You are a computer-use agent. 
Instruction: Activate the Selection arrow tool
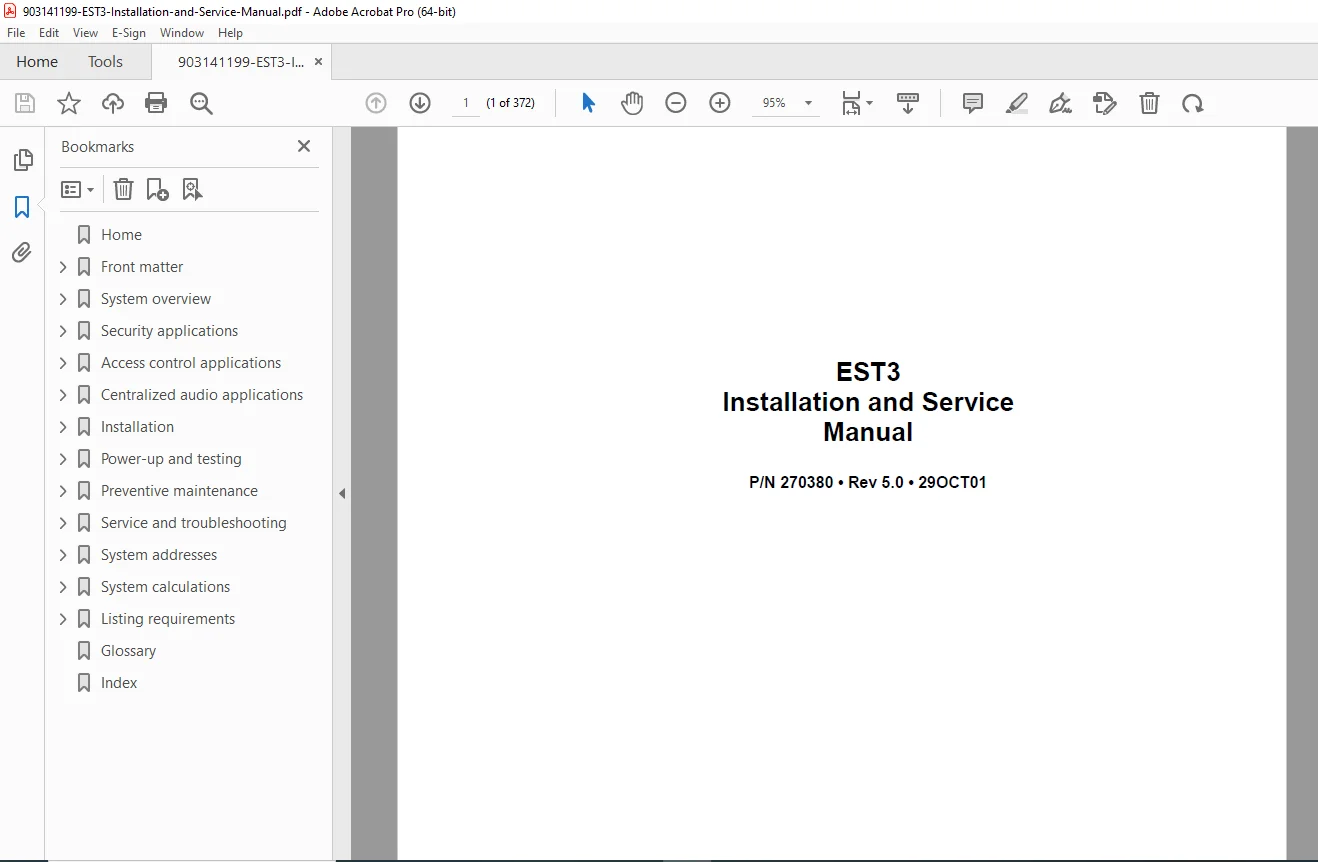click(588, 103)
